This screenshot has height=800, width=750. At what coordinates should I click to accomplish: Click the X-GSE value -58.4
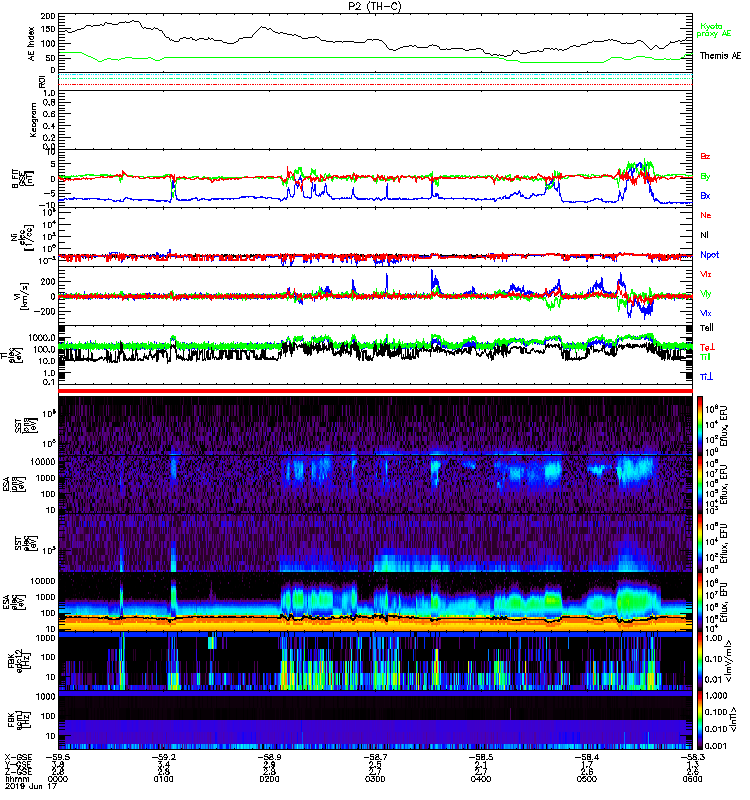587,757
